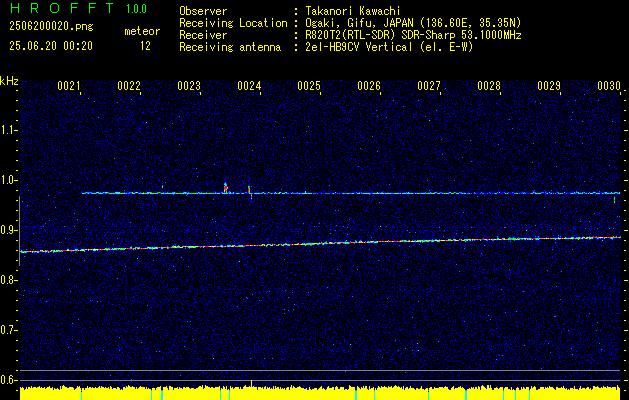Click the HROFFT program title
The width and height of the screenshot is (629, 400).
coord(62,8)
